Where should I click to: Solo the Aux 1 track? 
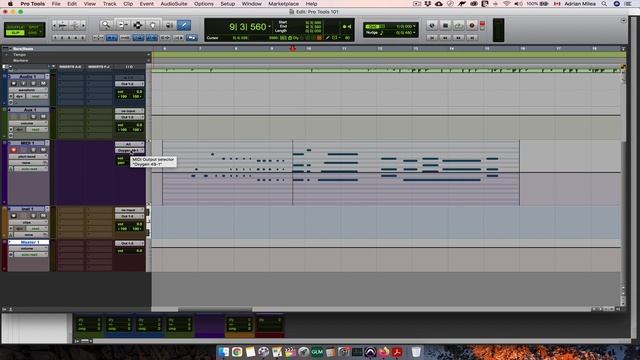pos(33,117)
